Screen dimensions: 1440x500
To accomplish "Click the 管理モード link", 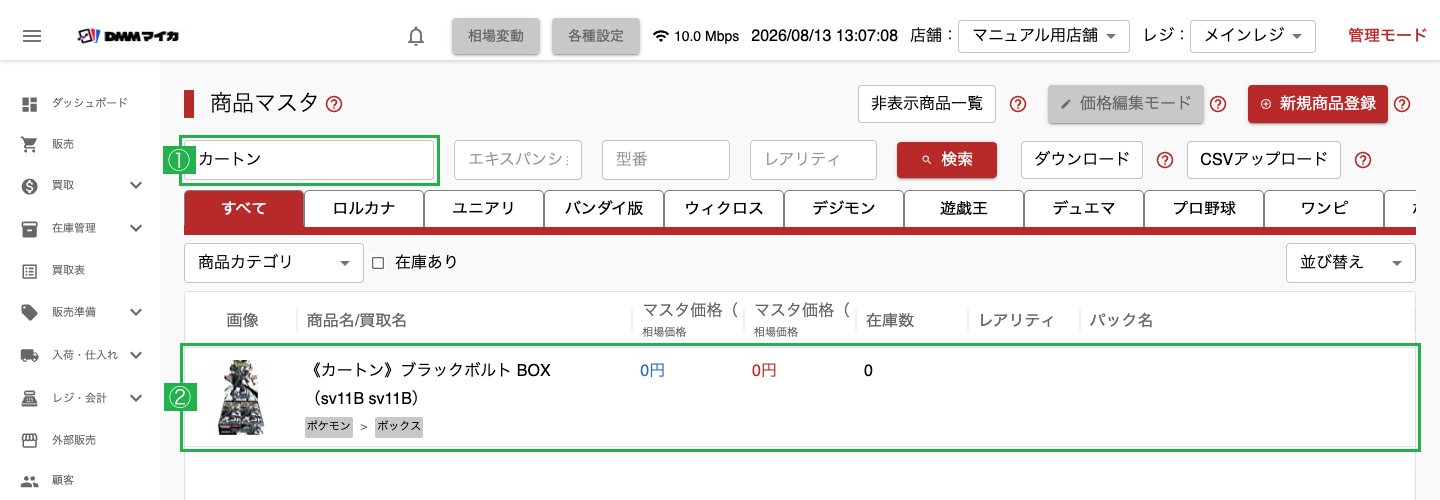I will 1387,36.
